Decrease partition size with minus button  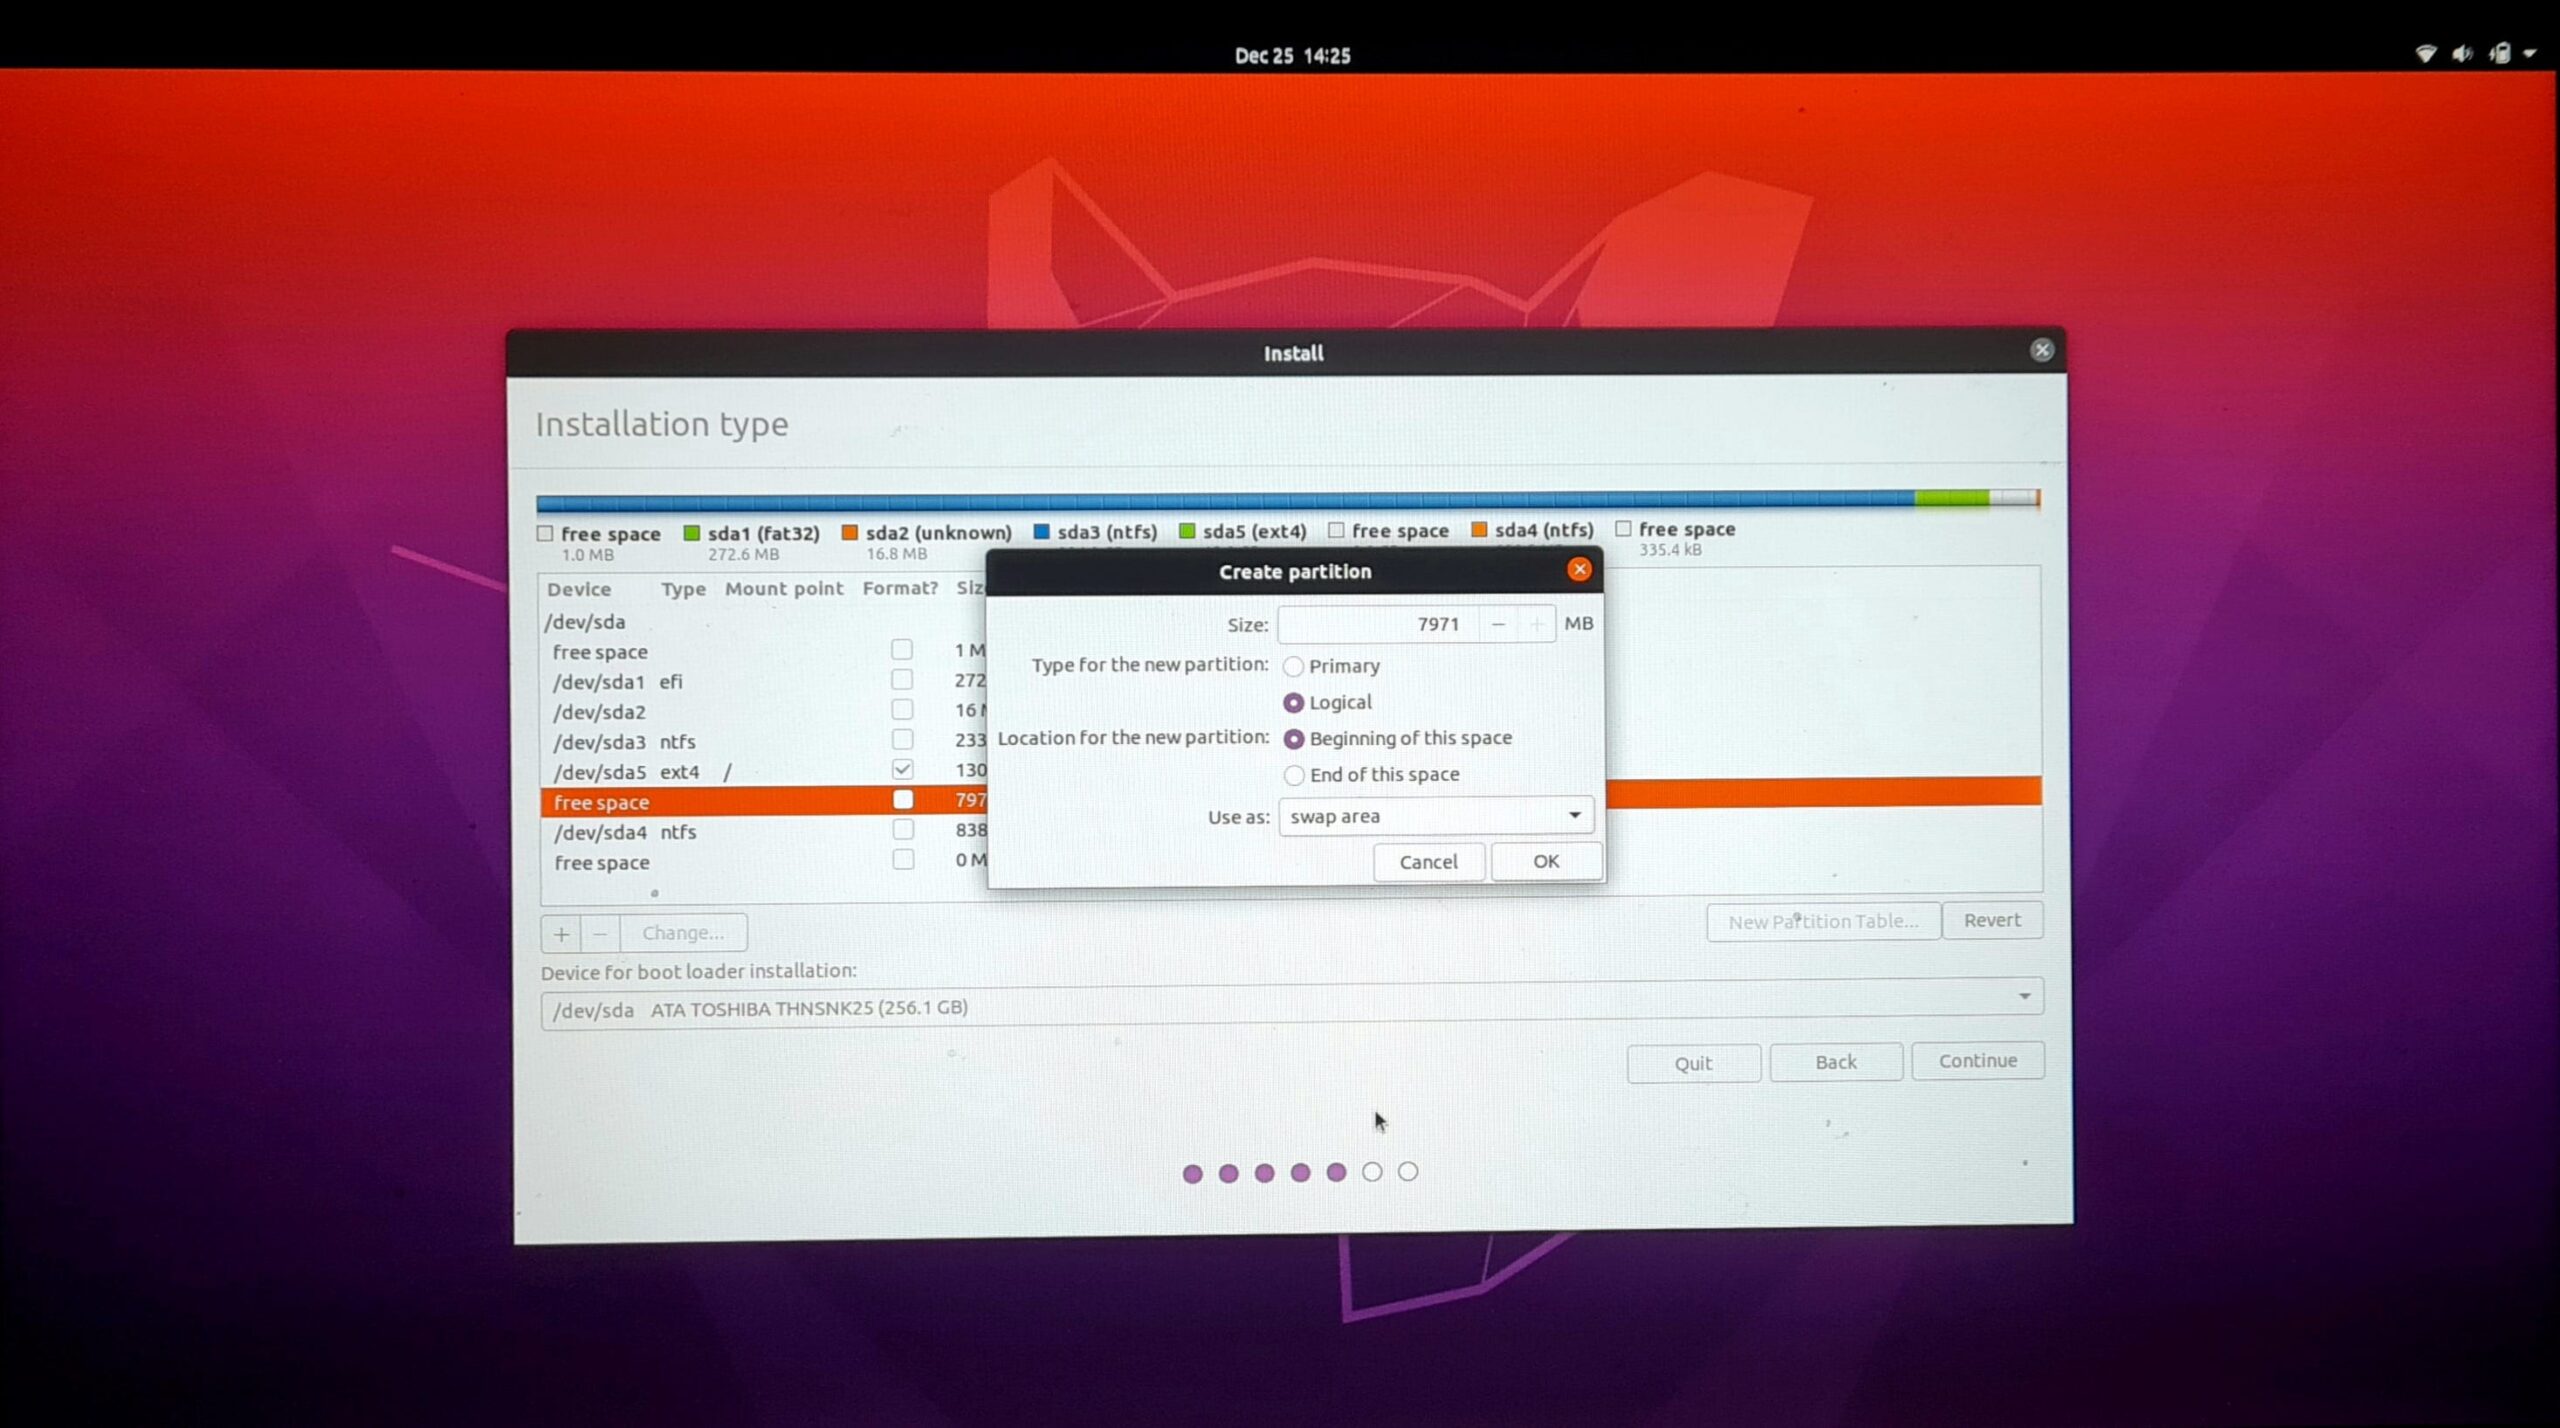click(x=1497, y=624)
